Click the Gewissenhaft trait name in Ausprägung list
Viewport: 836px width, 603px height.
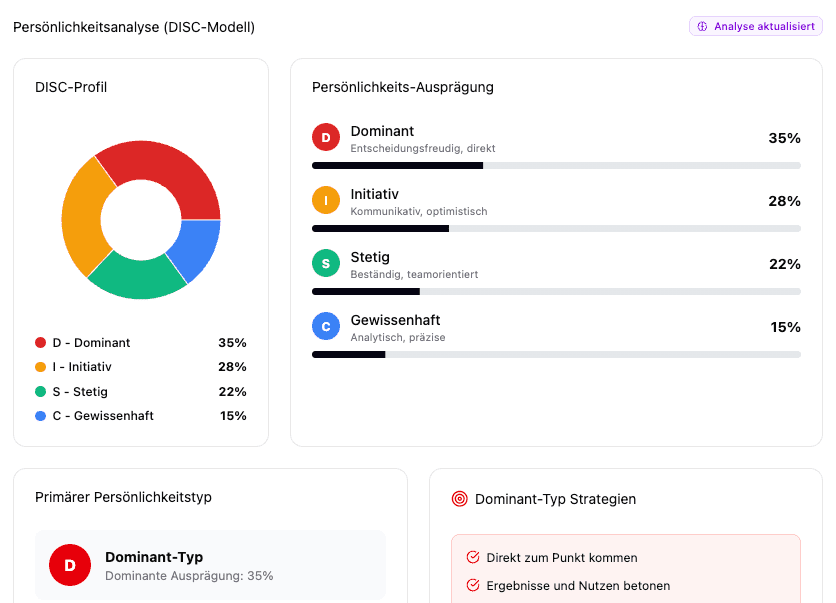395,320
